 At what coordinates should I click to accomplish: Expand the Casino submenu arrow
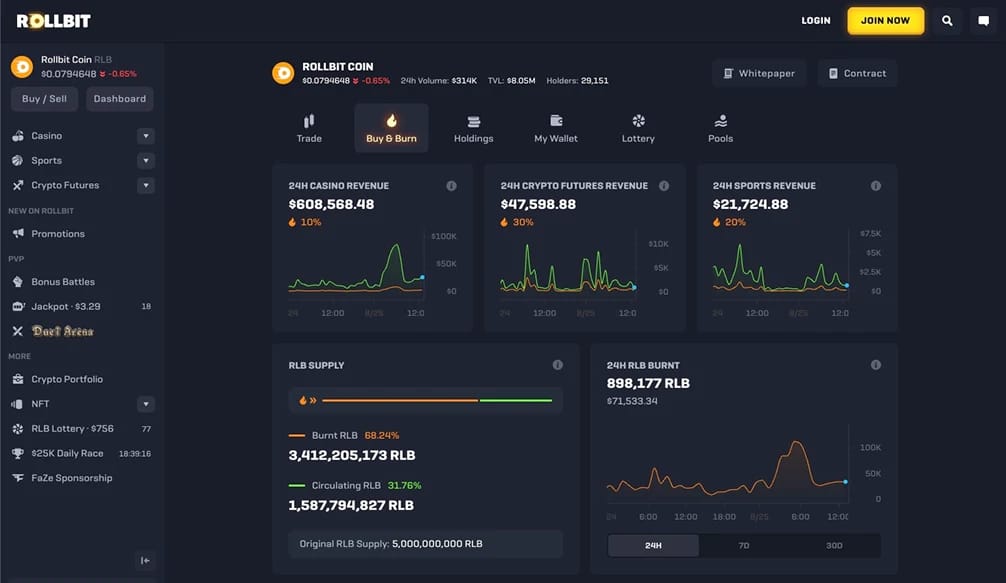click(x=146, y=136)
